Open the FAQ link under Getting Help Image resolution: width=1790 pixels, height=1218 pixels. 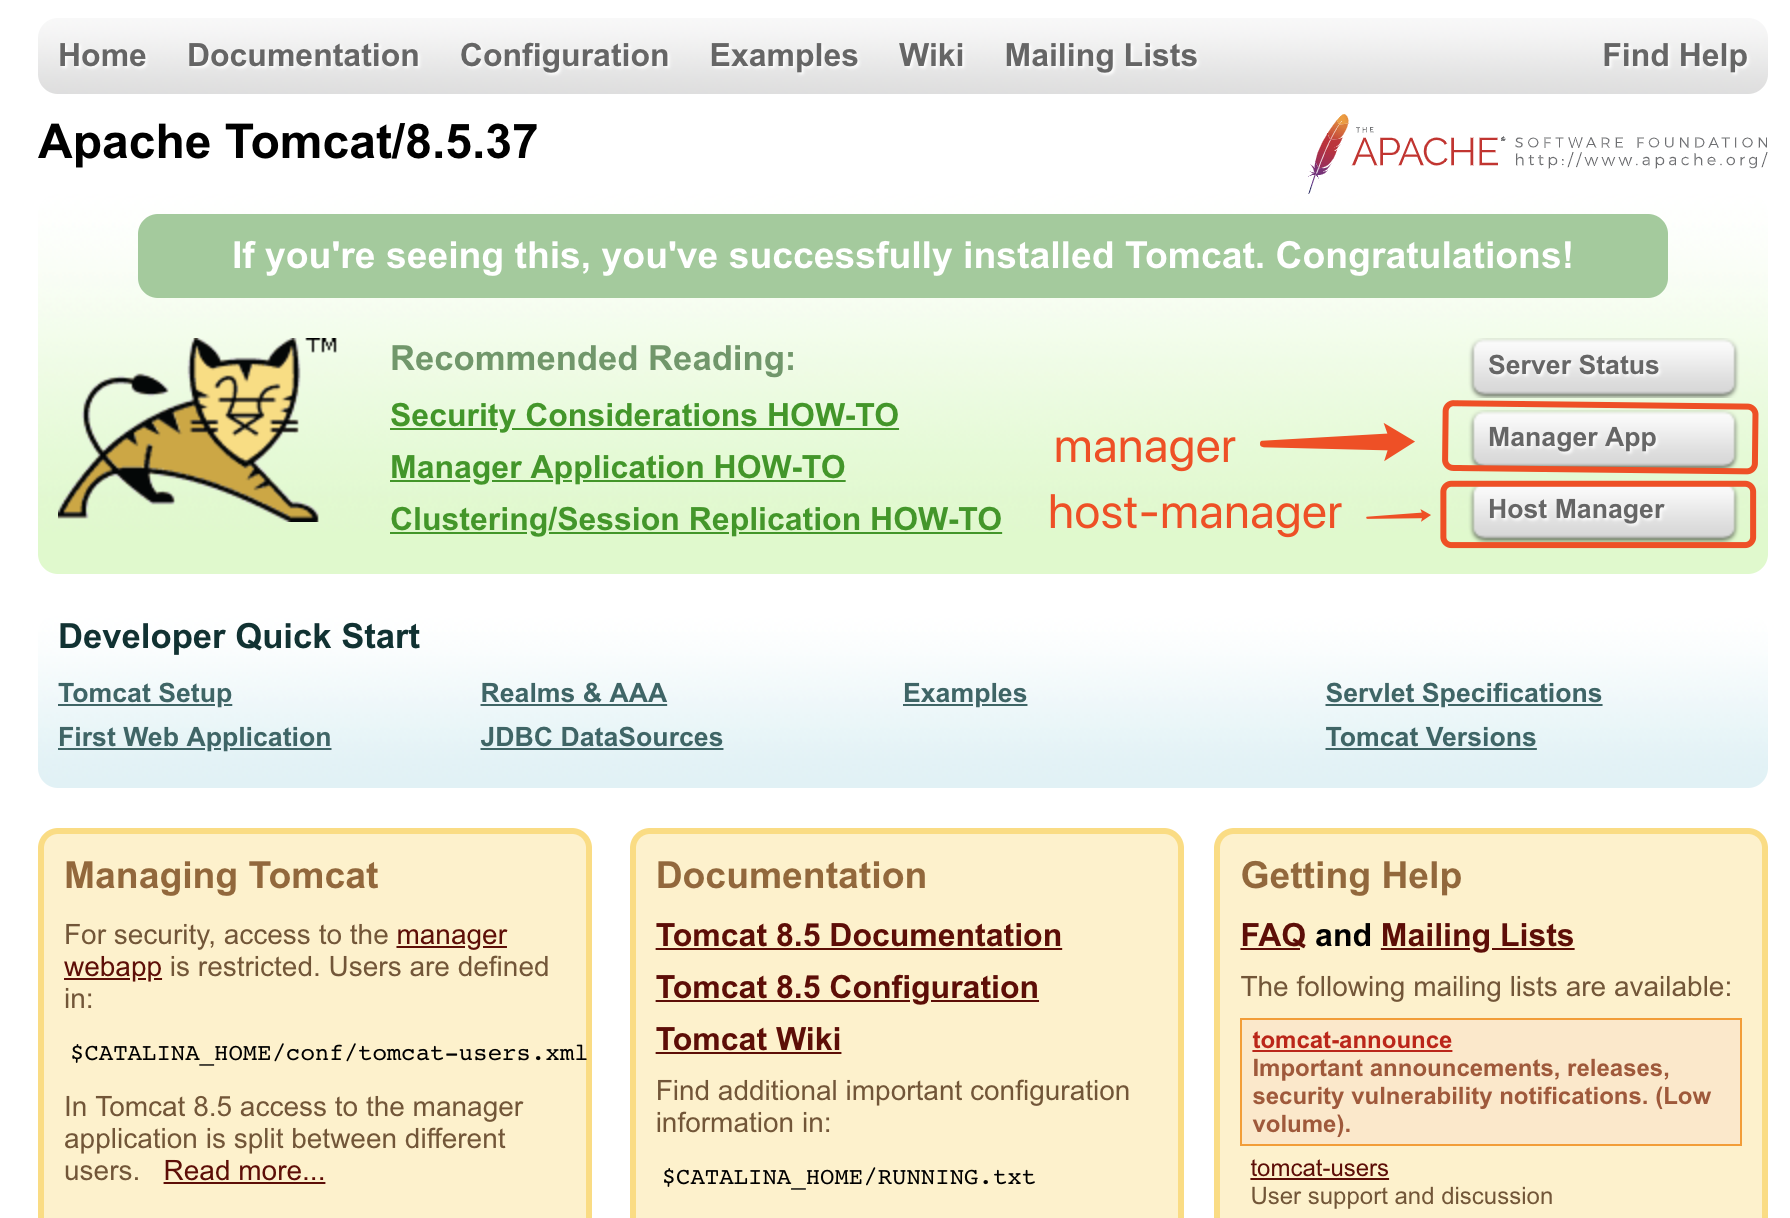point(1273,935)
